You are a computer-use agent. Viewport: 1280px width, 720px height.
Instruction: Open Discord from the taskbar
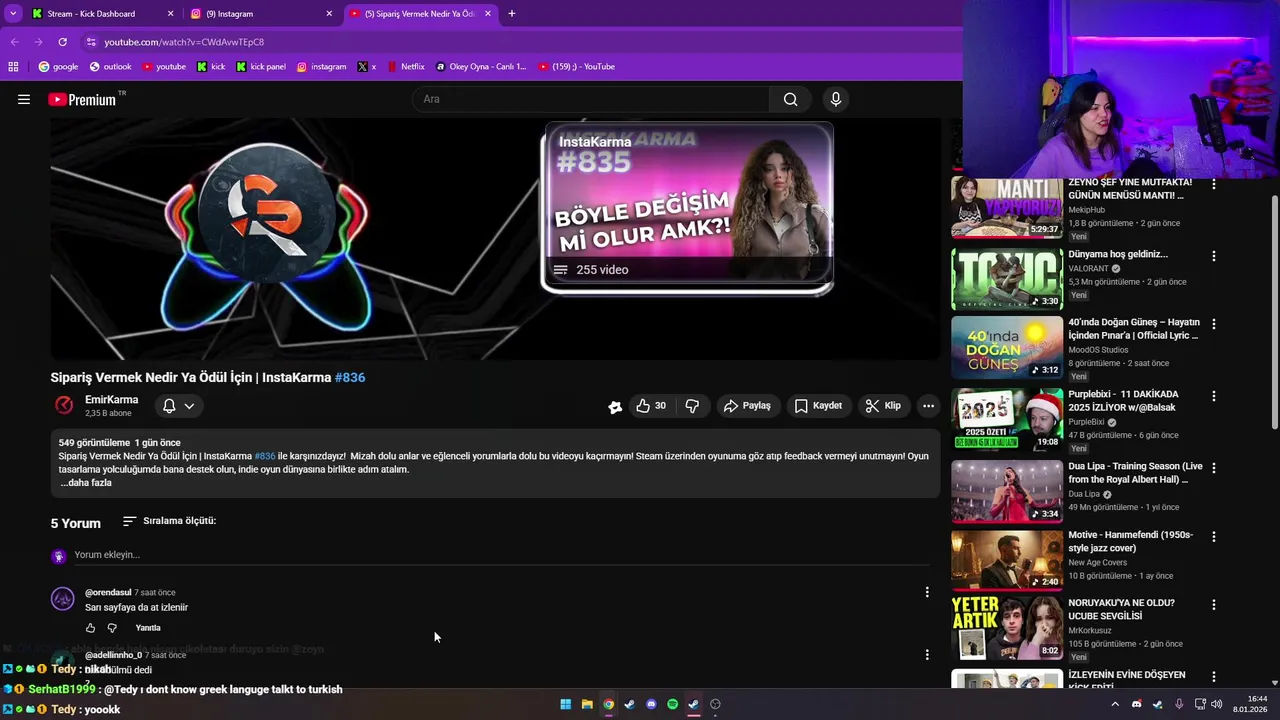[x=651, y=704]
